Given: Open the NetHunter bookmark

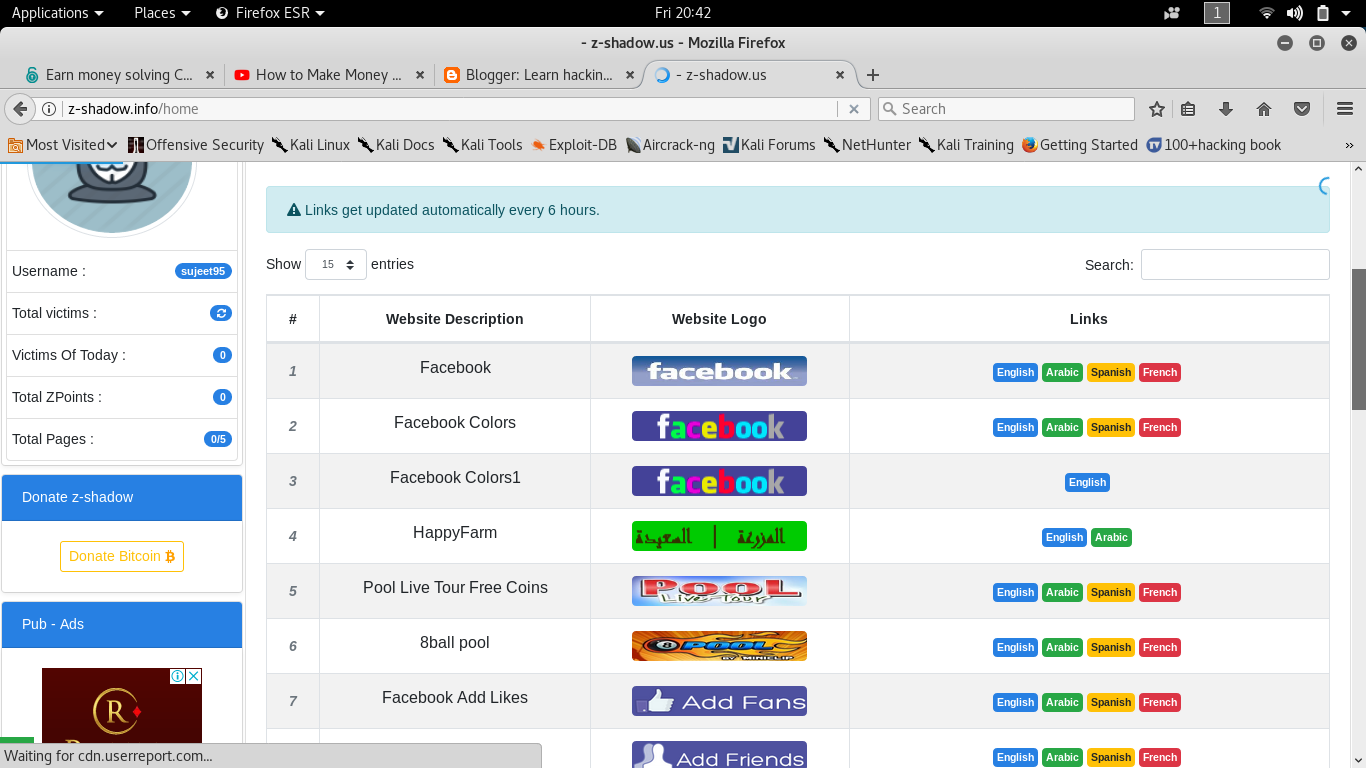Looking at the screenshot, I should tap(868, 145).
